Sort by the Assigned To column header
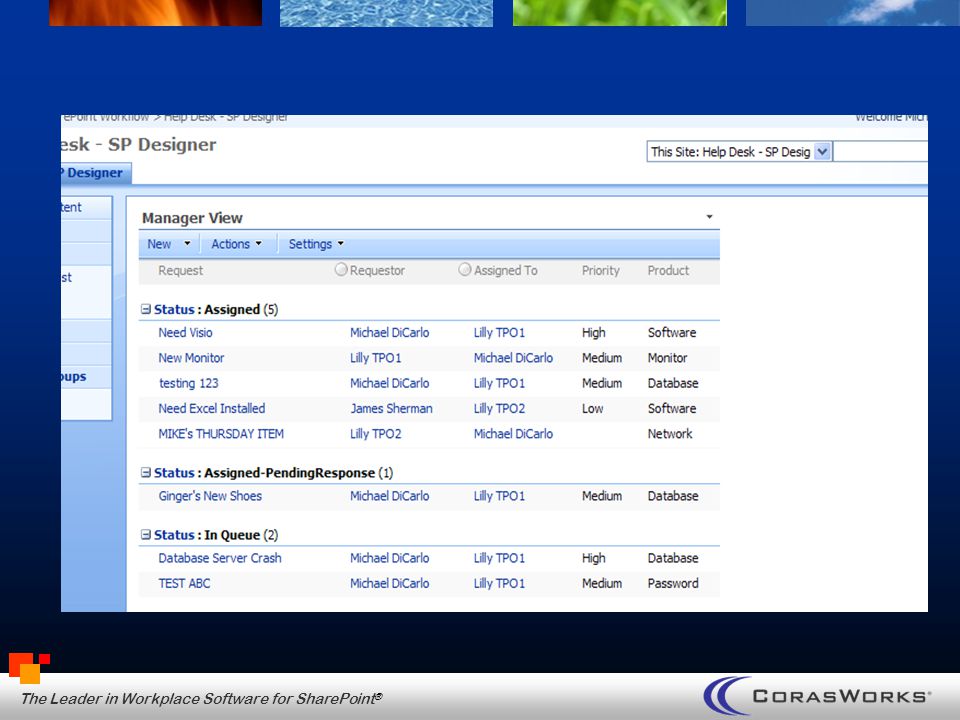Image resolution: width=960 pixels, height=720 pixels. pos(506,271)
